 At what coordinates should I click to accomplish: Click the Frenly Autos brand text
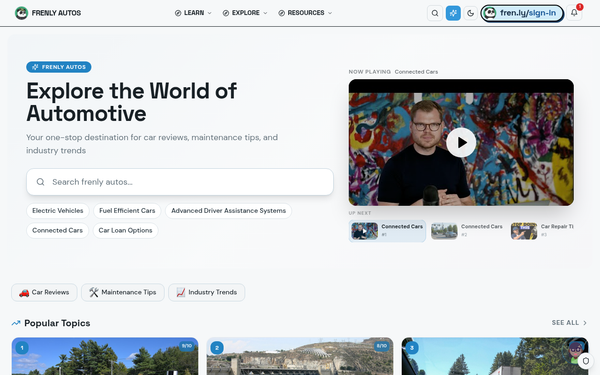click(56, 13)
